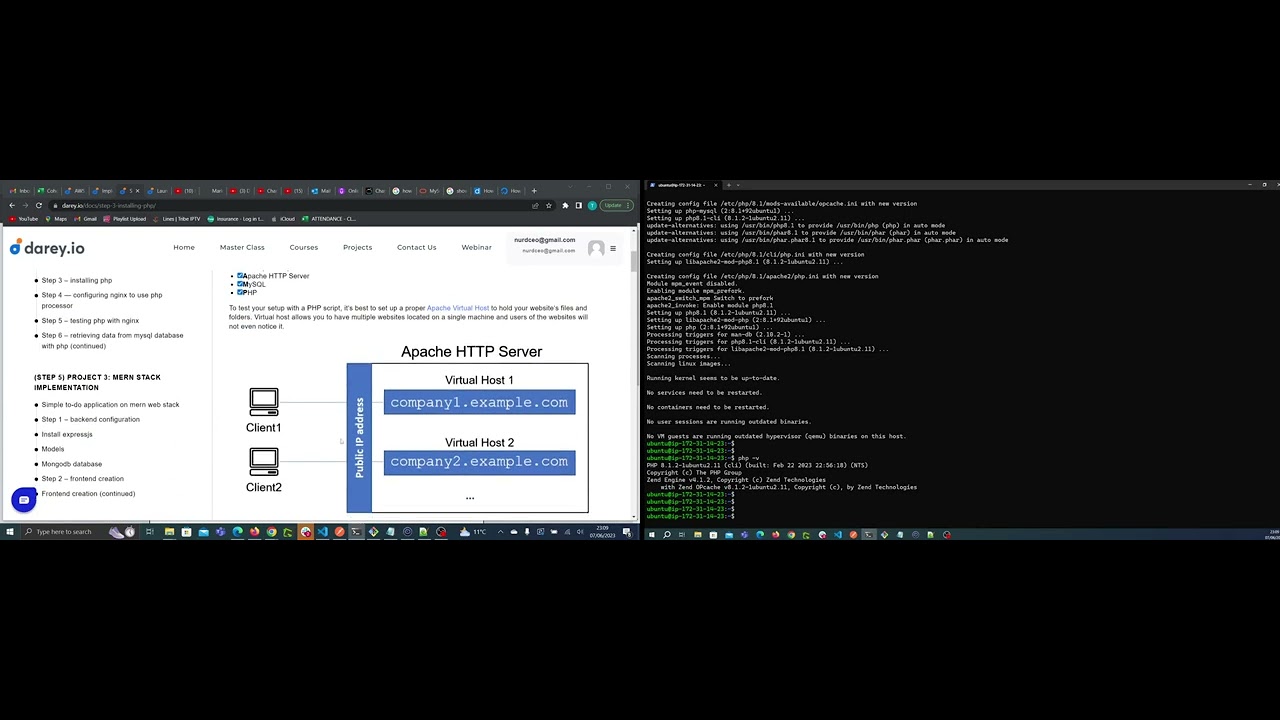The image size is (1280, 720).
Task: Open the YouTube bookmark
Action: [x=23, y=218]
